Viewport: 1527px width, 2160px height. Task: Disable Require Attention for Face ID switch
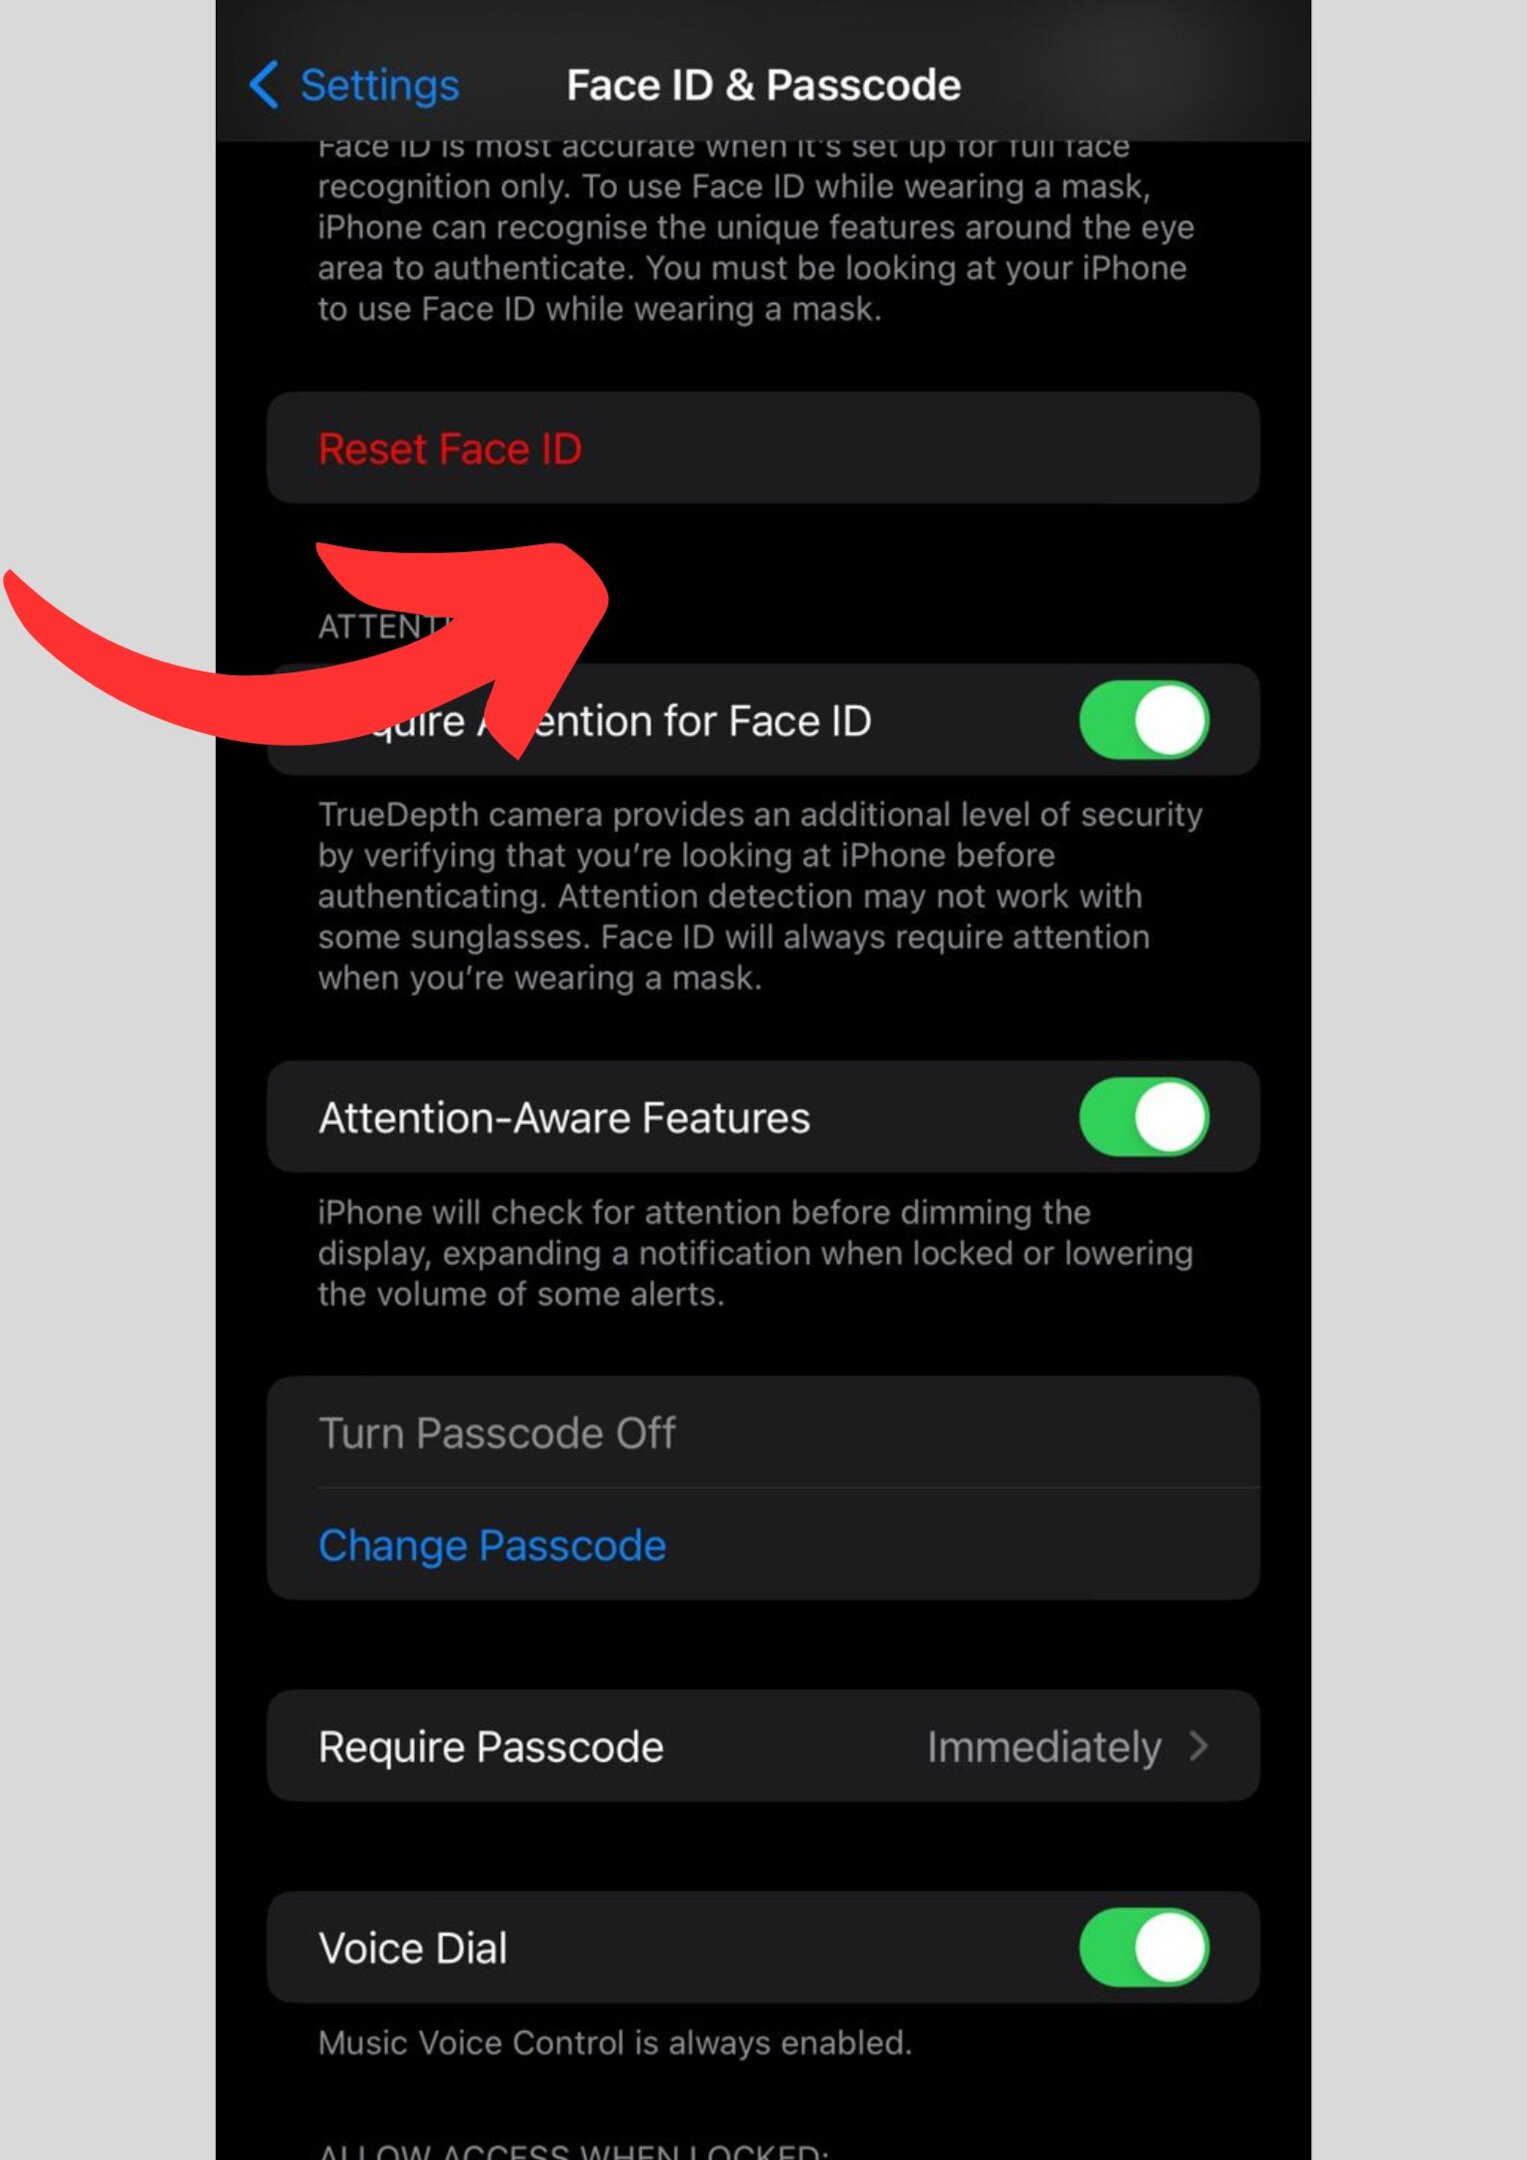pos(1144,720)
